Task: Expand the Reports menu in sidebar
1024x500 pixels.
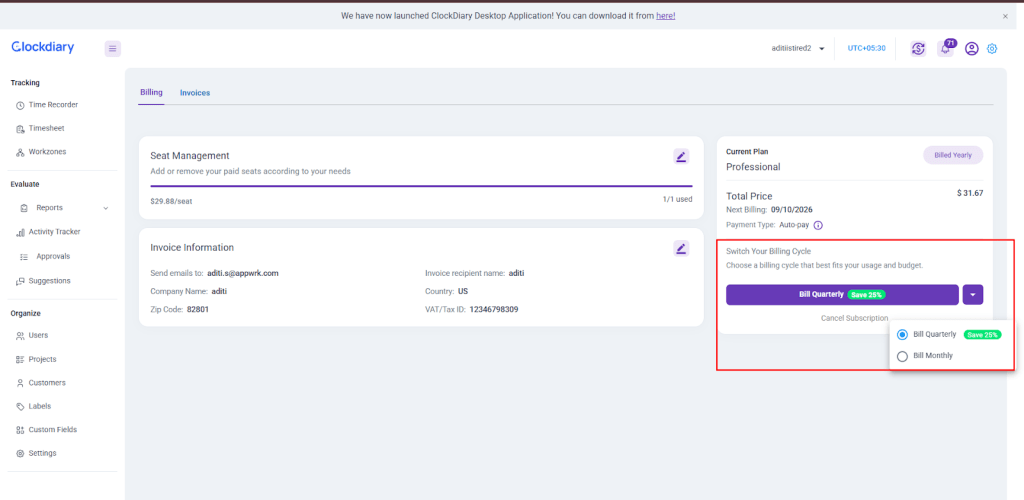Action: [105, 208]
